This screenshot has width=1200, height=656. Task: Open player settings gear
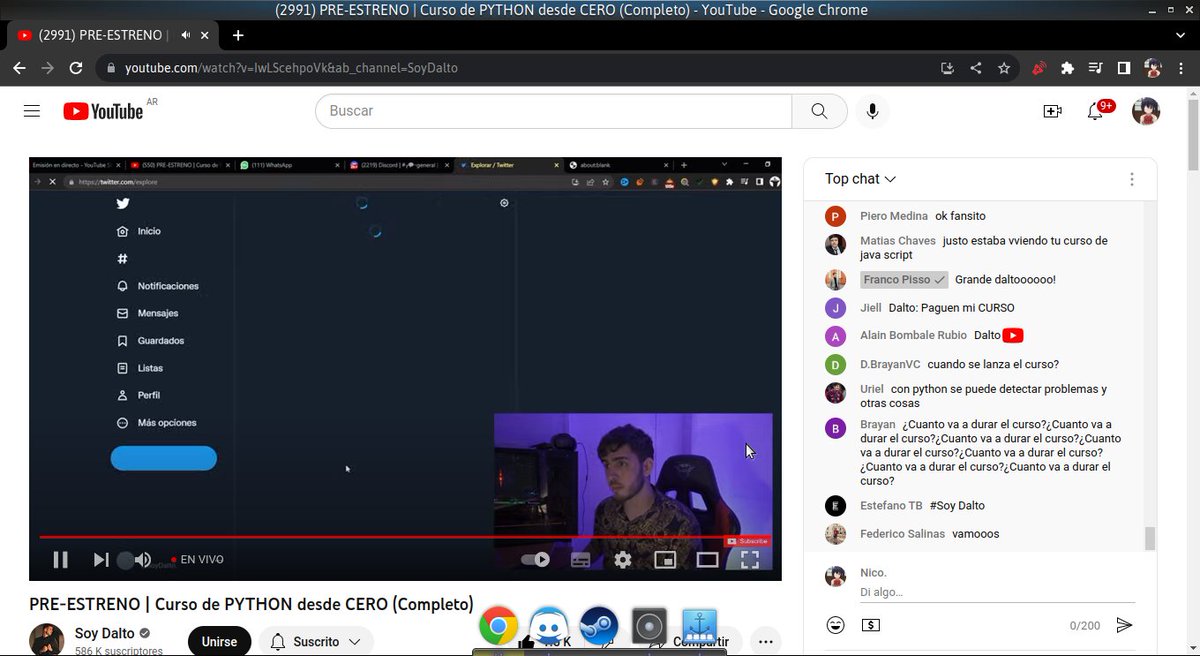coord(623,560)
